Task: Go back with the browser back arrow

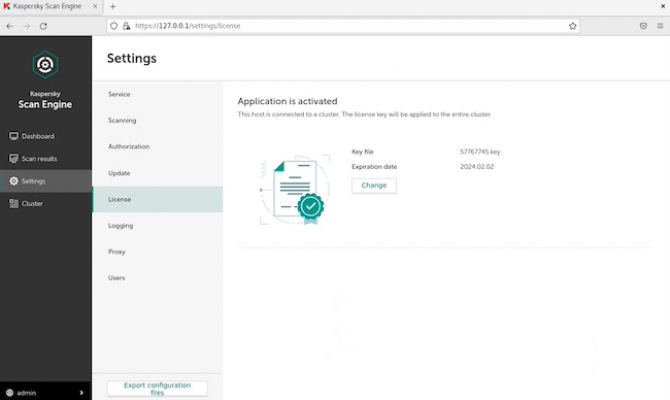Action: (9, 26)
